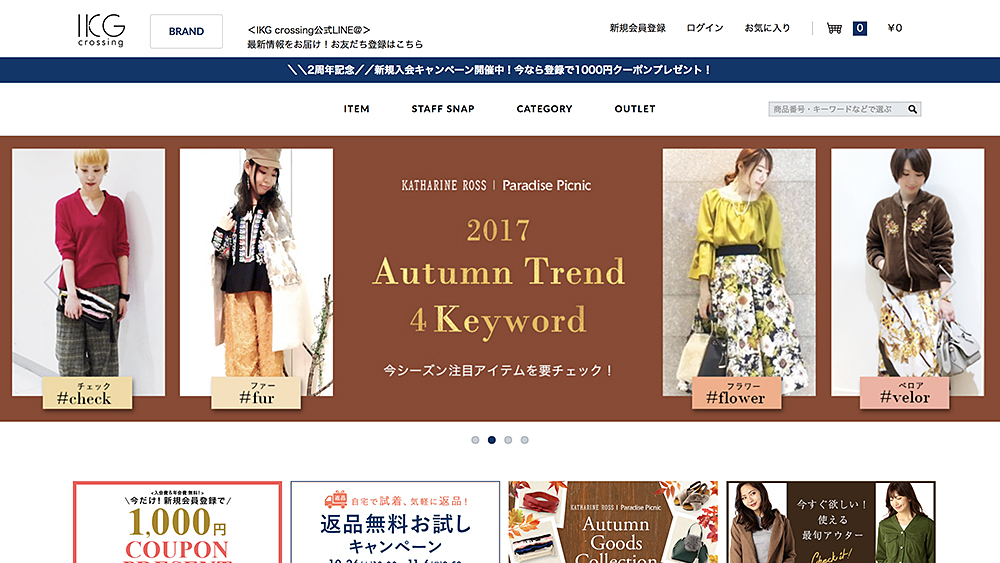Open STAFF SNAP menu item
This screenshot has width=1000, height=563.
[x=443, y=109]
